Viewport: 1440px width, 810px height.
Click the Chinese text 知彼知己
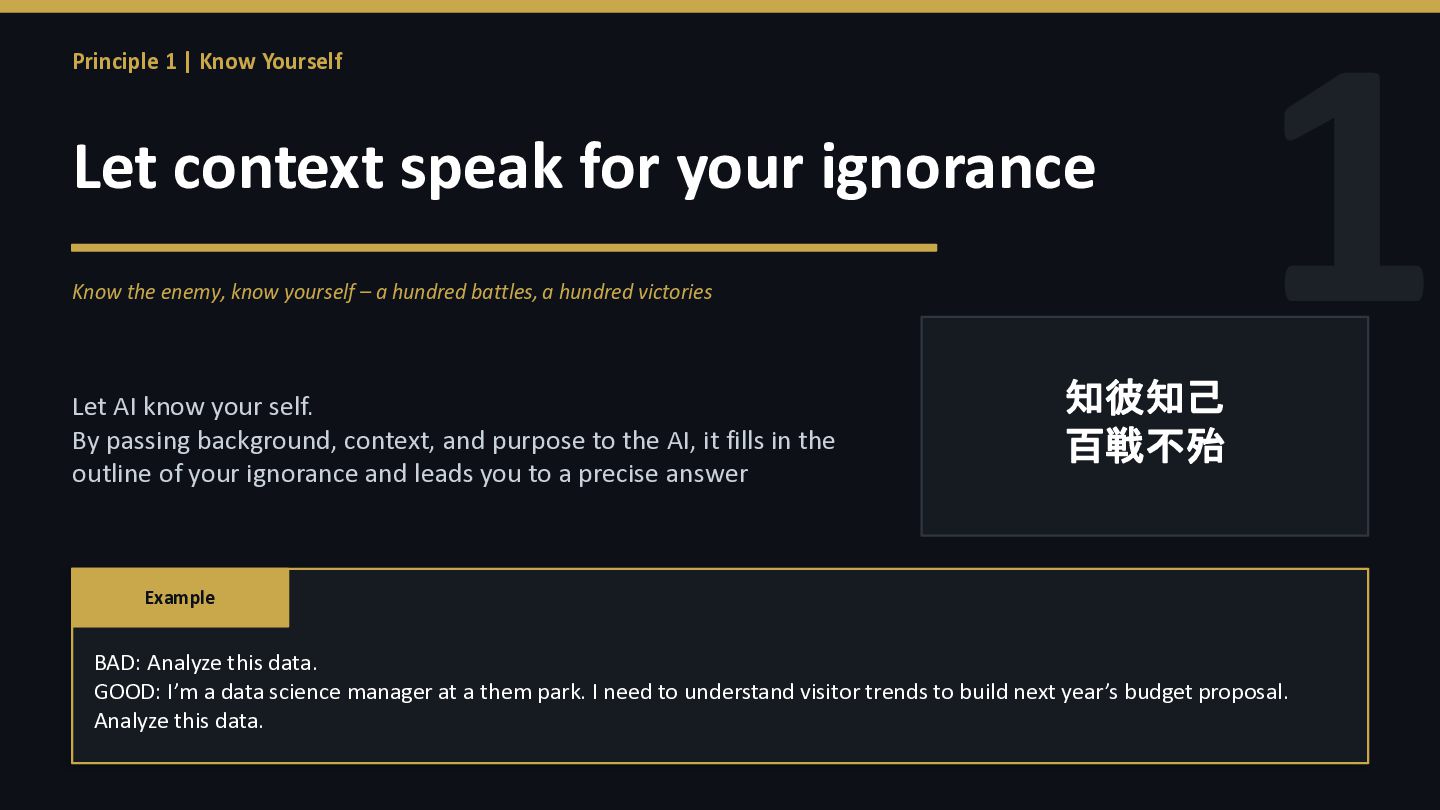click(1144, 398)
